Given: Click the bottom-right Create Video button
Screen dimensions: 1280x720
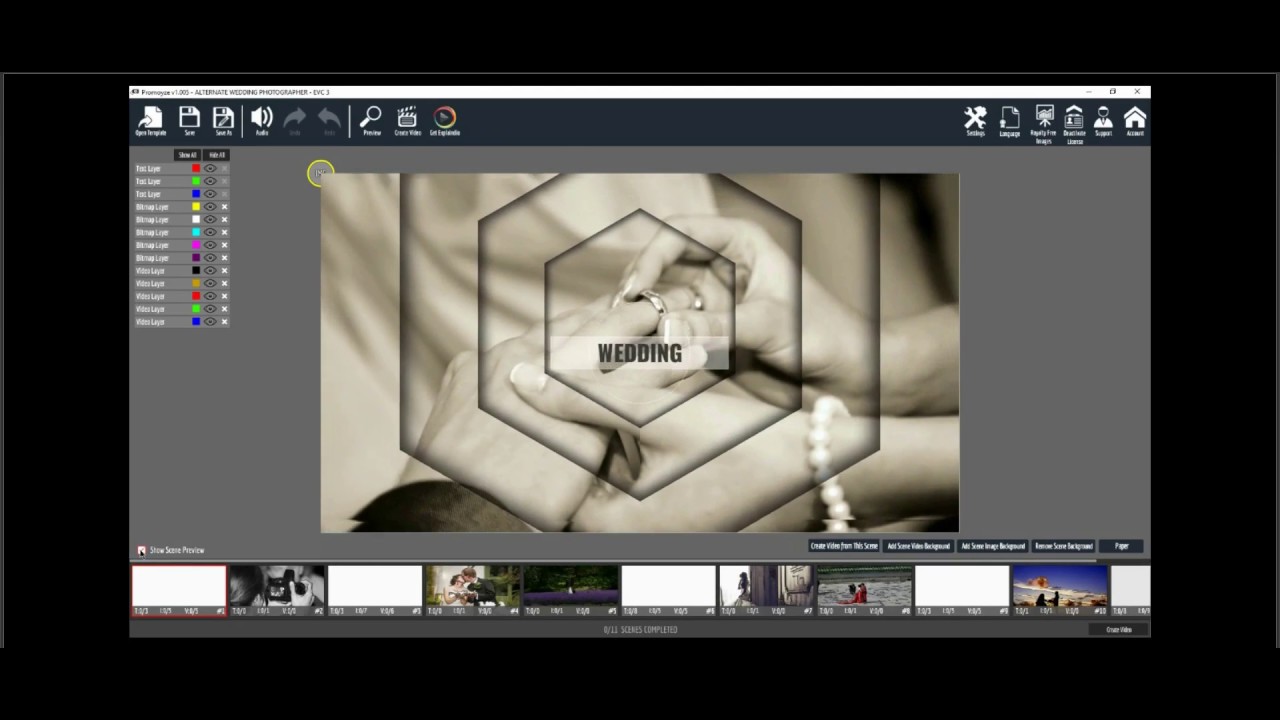Looking at the screenshot, I should [1119, 630].
